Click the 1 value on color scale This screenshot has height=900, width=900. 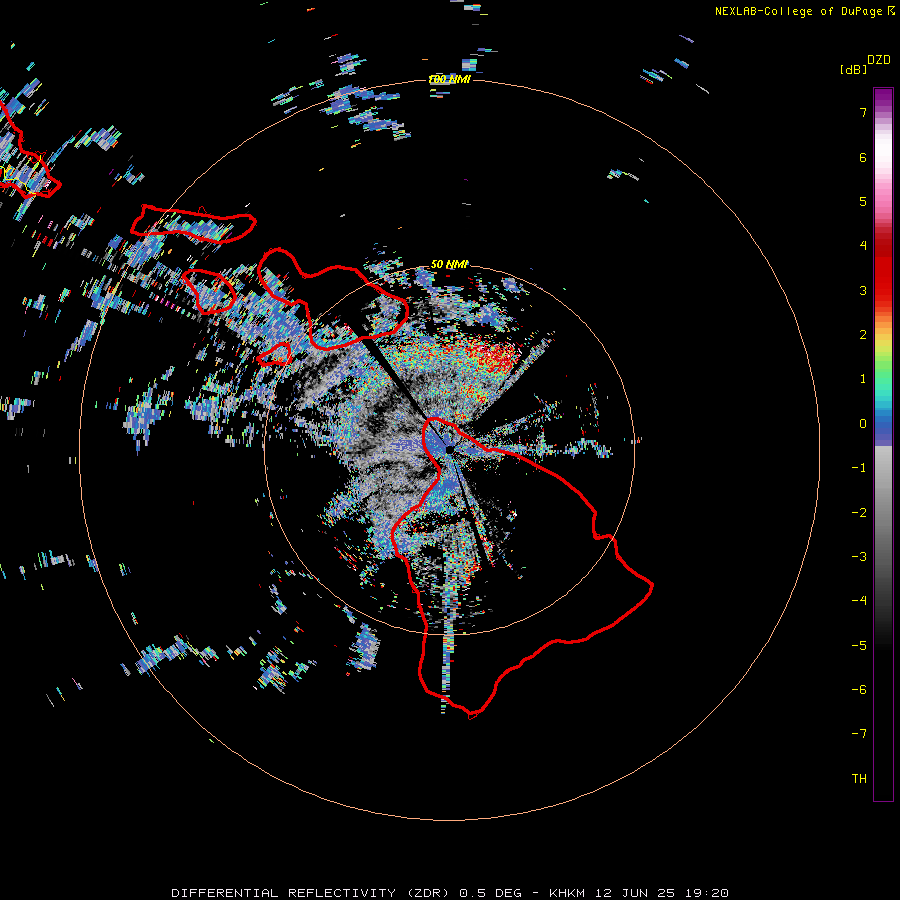pos(863,379)
